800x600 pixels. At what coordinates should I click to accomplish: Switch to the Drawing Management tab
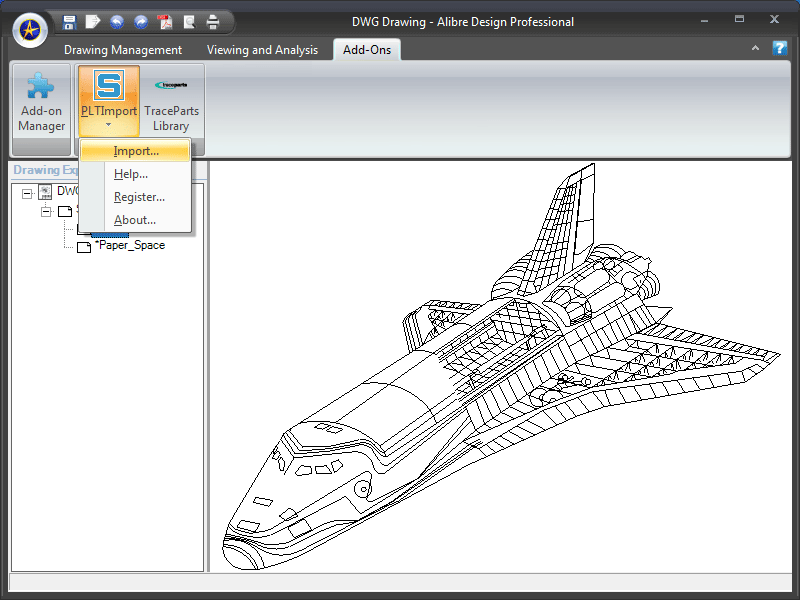(123, 49)
